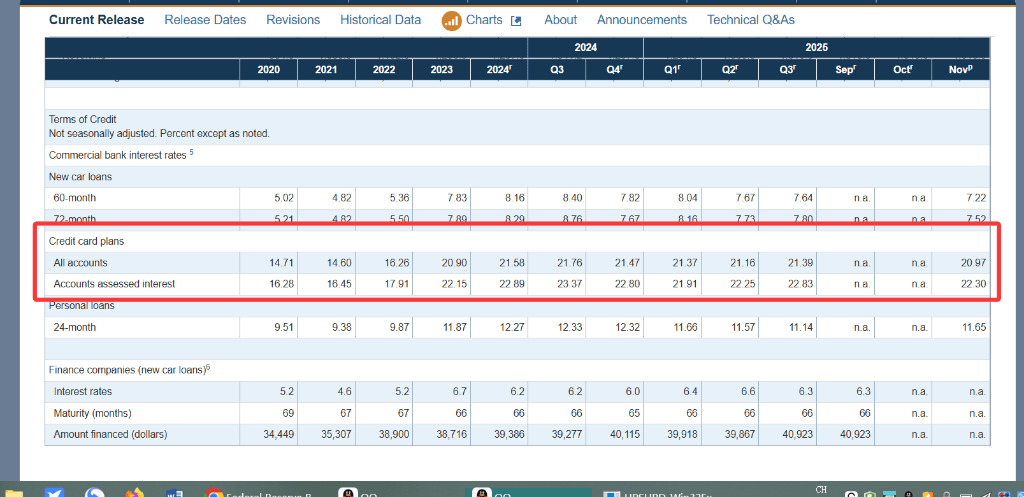The width and height of the screenshot is (1024, 497).
Task: Open the About page link
Action: (560, 20)
